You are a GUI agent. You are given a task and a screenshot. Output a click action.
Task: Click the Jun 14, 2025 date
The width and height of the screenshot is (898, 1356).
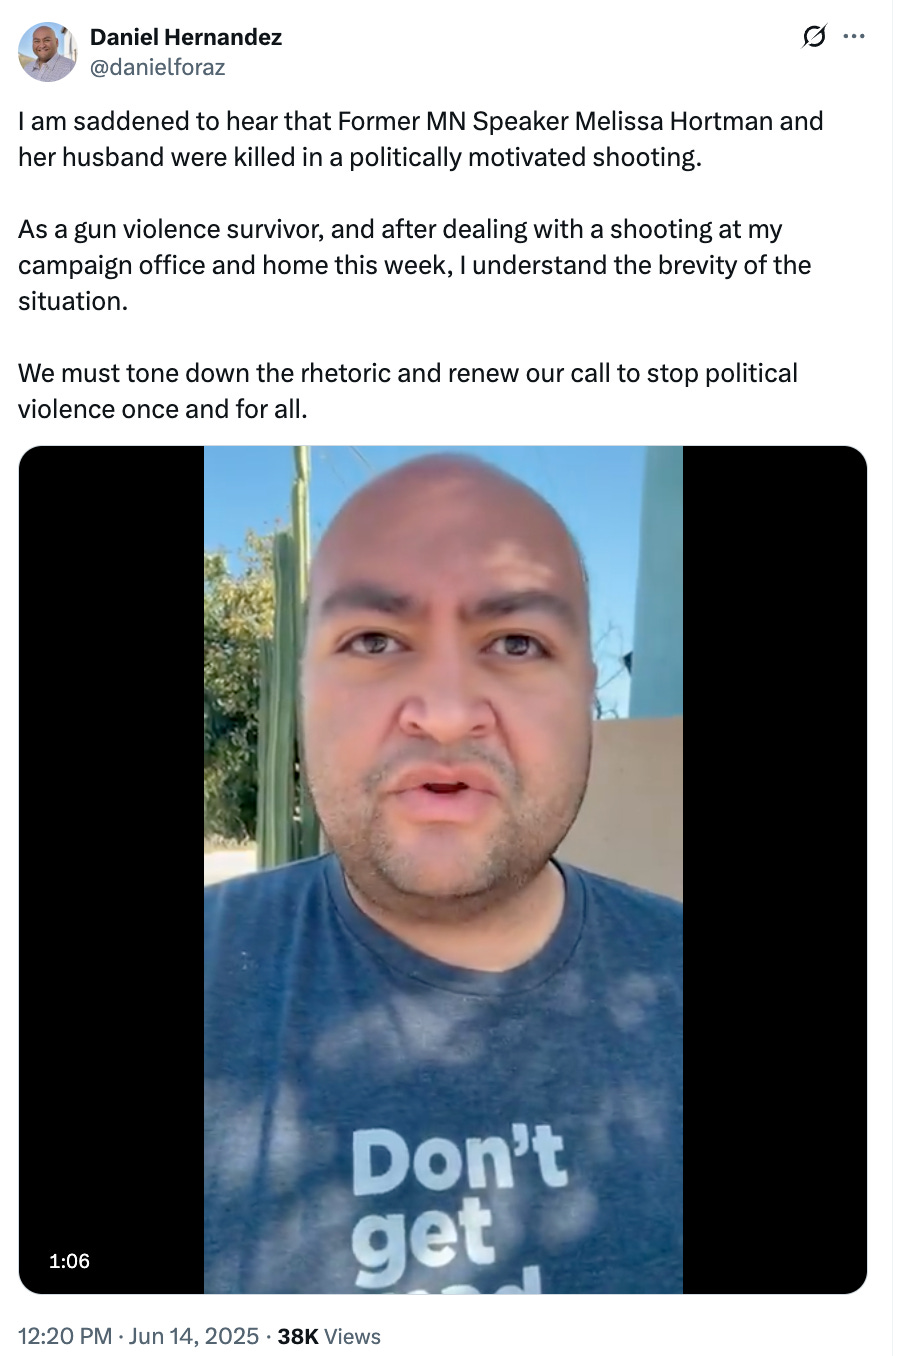[194, 1336]
